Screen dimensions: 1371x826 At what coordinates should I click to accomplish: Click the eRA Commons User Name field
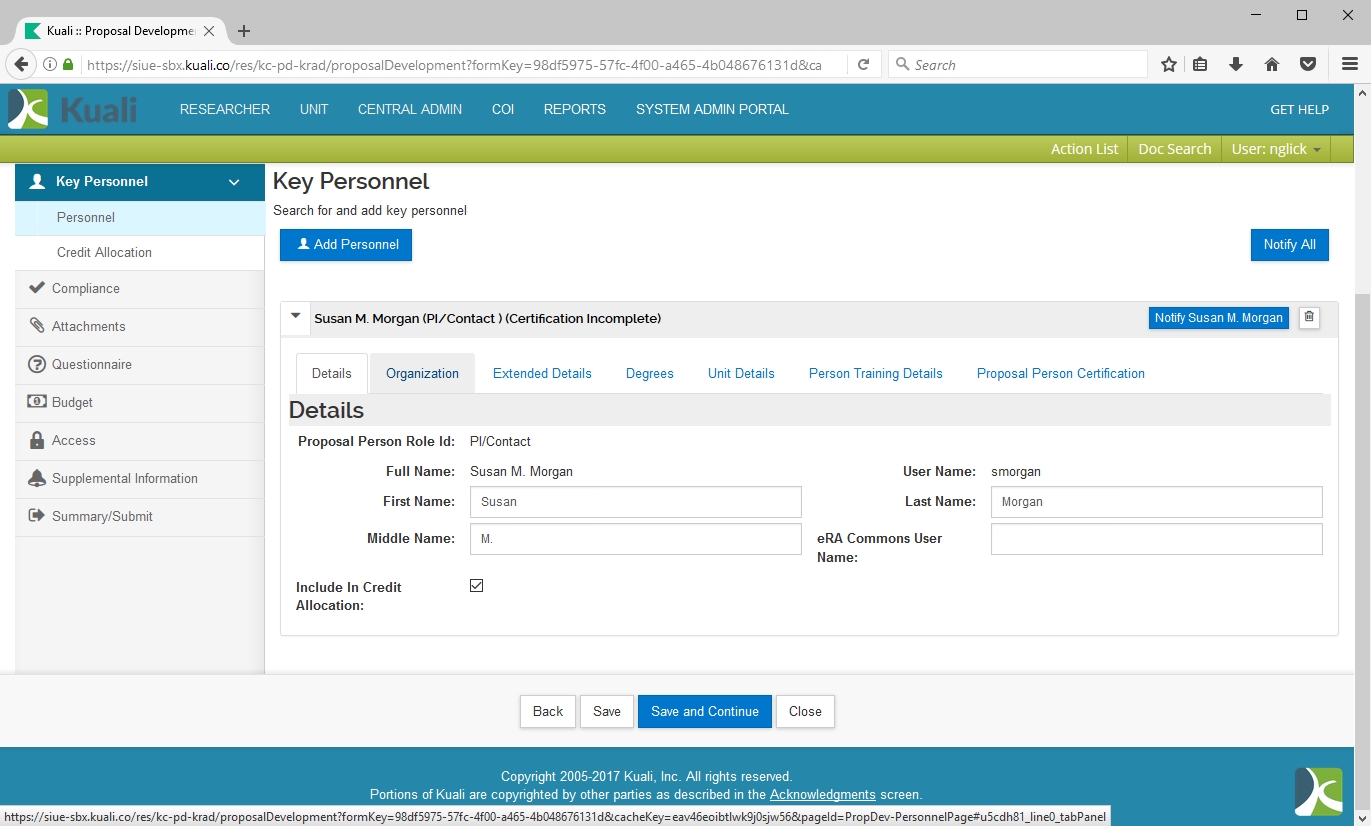[x=1156, y=539]
